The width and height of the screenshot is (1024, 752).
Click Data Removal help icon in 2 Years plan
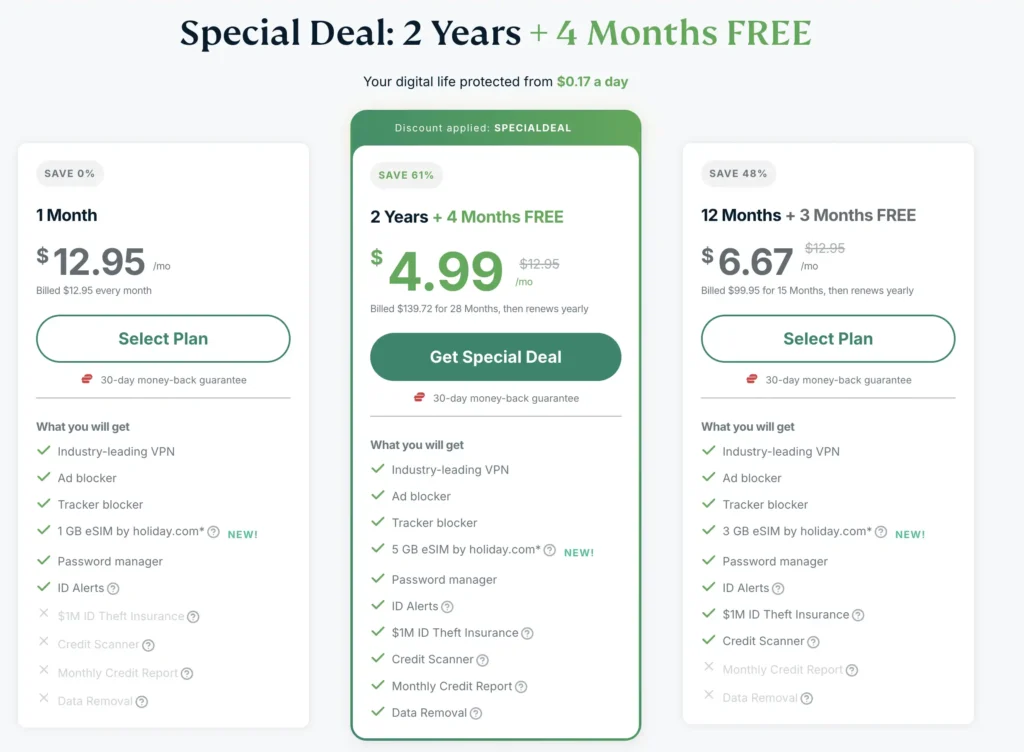pos(476,713)
